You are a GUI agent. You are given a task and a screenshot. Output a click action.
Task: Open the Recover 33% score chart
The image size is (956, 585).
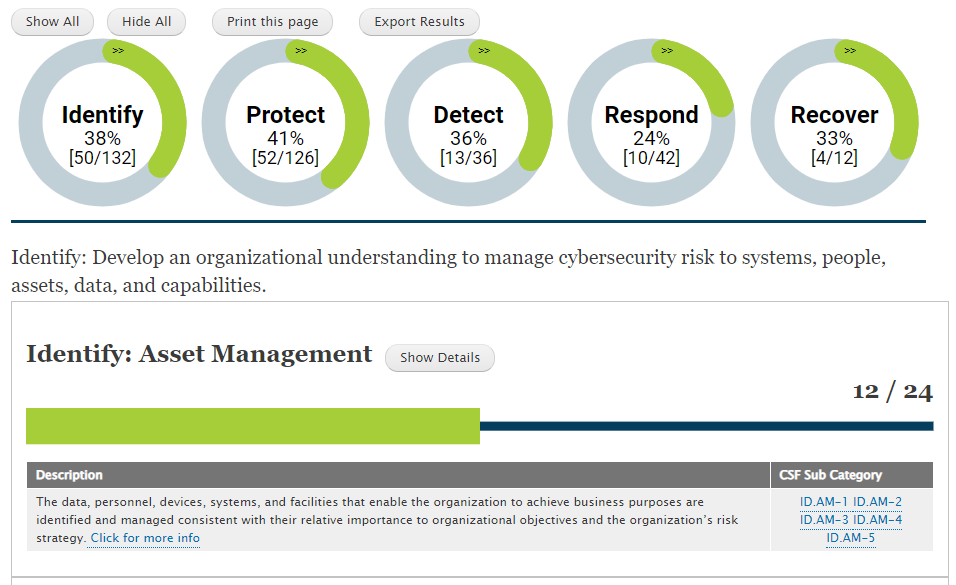834,124
